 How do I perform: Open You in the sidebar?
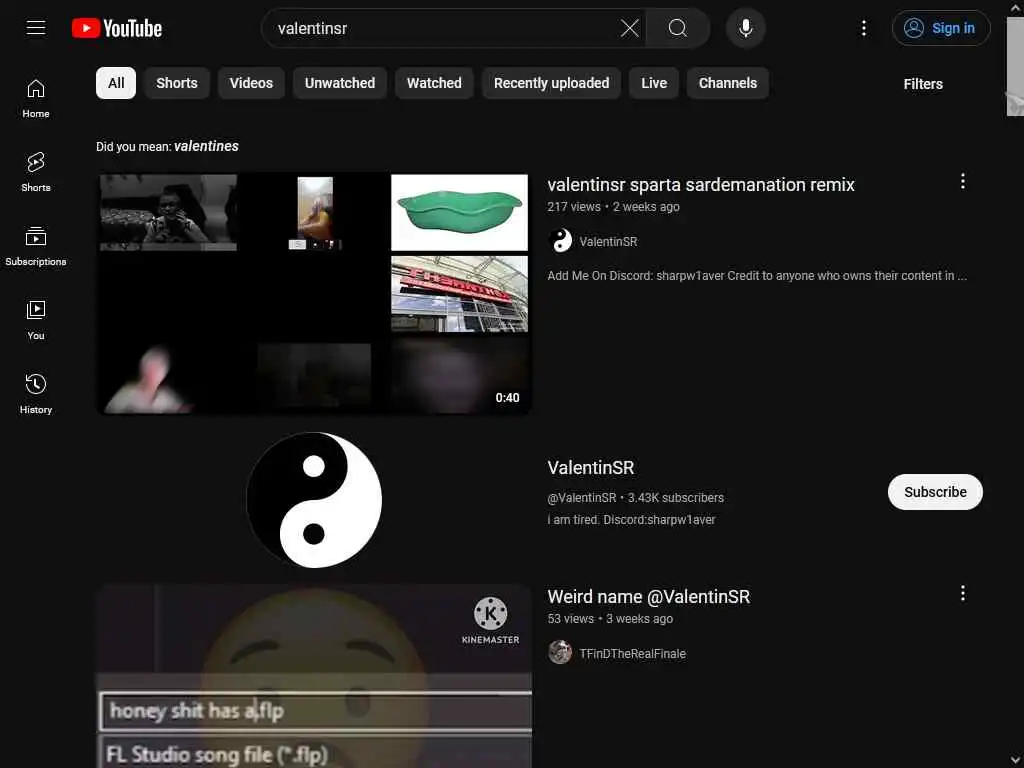(x=36, y=320)
